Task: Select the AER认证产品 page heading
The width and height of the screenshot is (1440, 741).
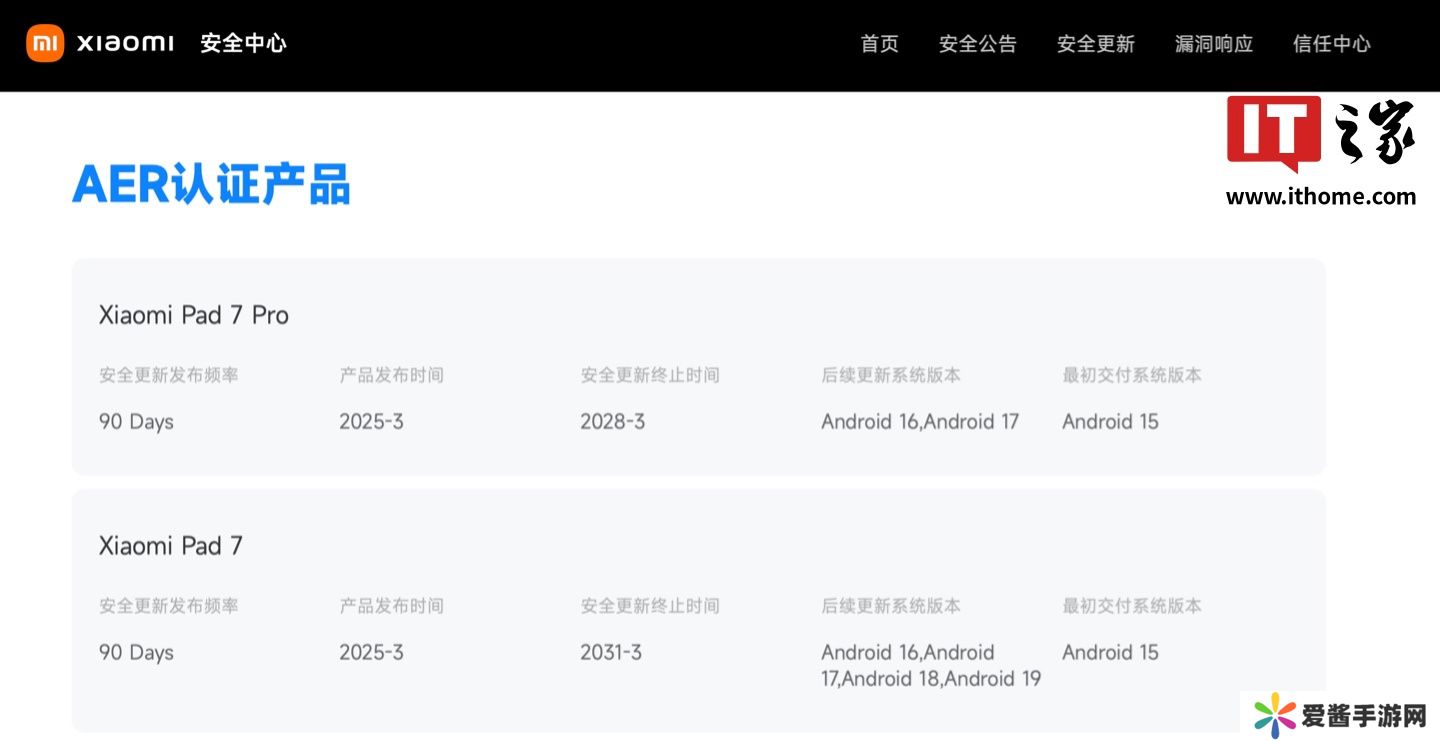Action: pyautogui.click(x=211, y=184)
